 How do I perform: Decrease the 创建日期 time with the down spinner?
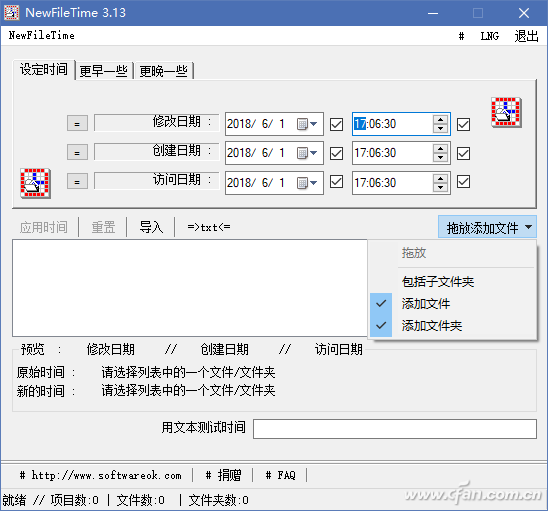pos(440,157)
